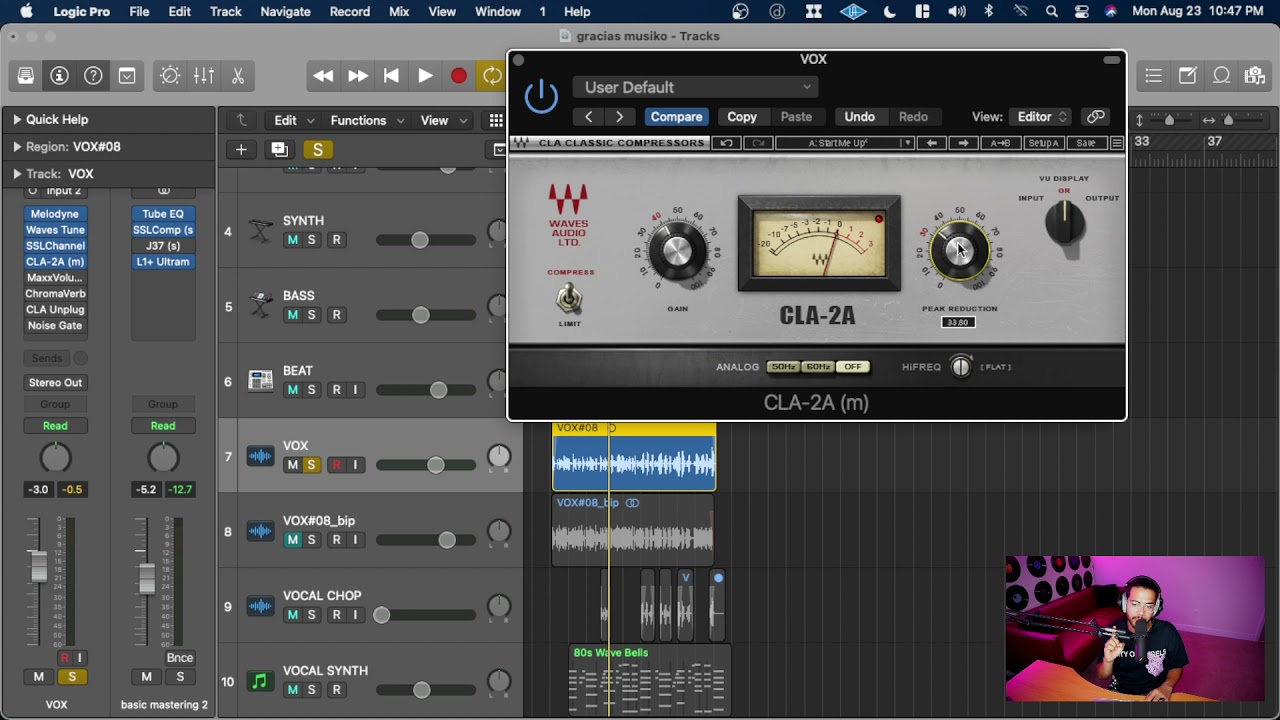This screenshot has width=1280, height=720.
Task: Open the File menu
Action: [139, 11]
